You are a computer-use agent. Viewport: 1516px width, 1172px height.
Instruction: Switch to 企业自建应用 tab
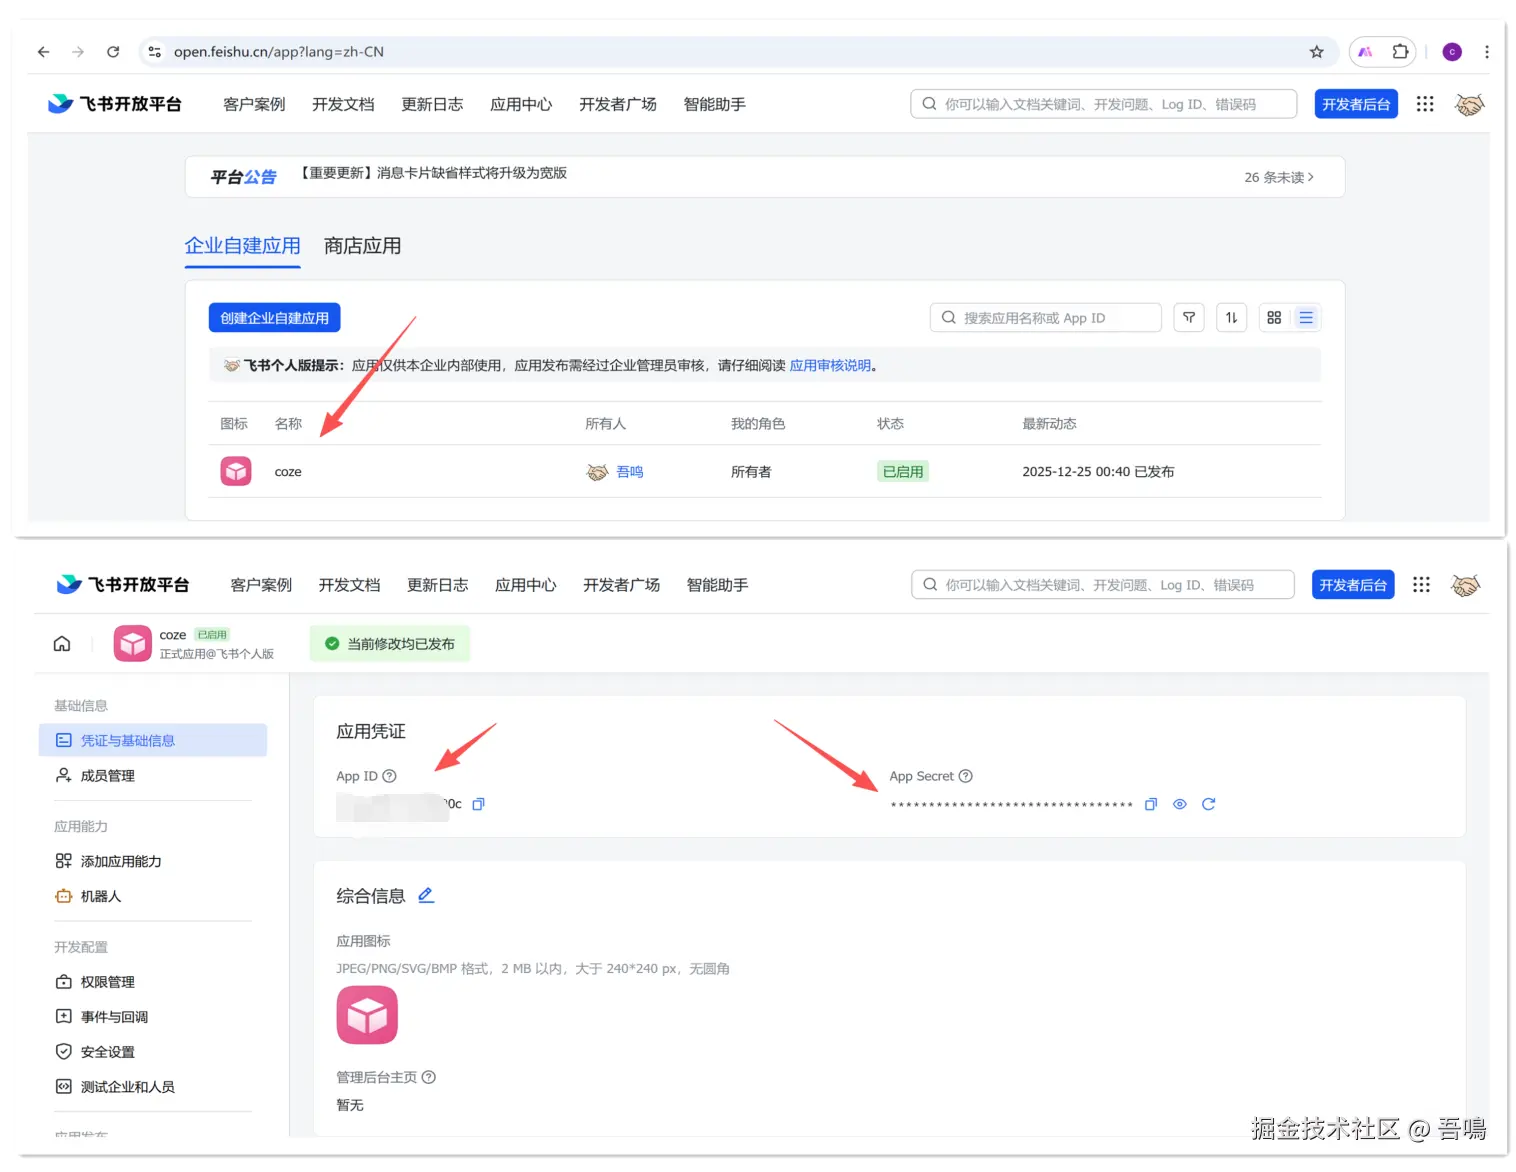pos(242,246)
